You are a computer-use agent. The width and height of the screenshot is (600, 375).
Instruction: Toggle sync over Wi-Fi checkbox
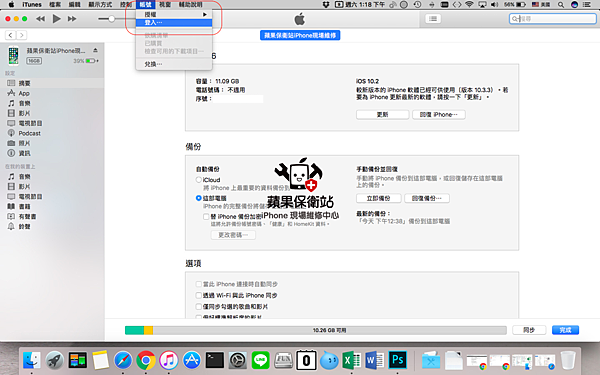point(199,295)
